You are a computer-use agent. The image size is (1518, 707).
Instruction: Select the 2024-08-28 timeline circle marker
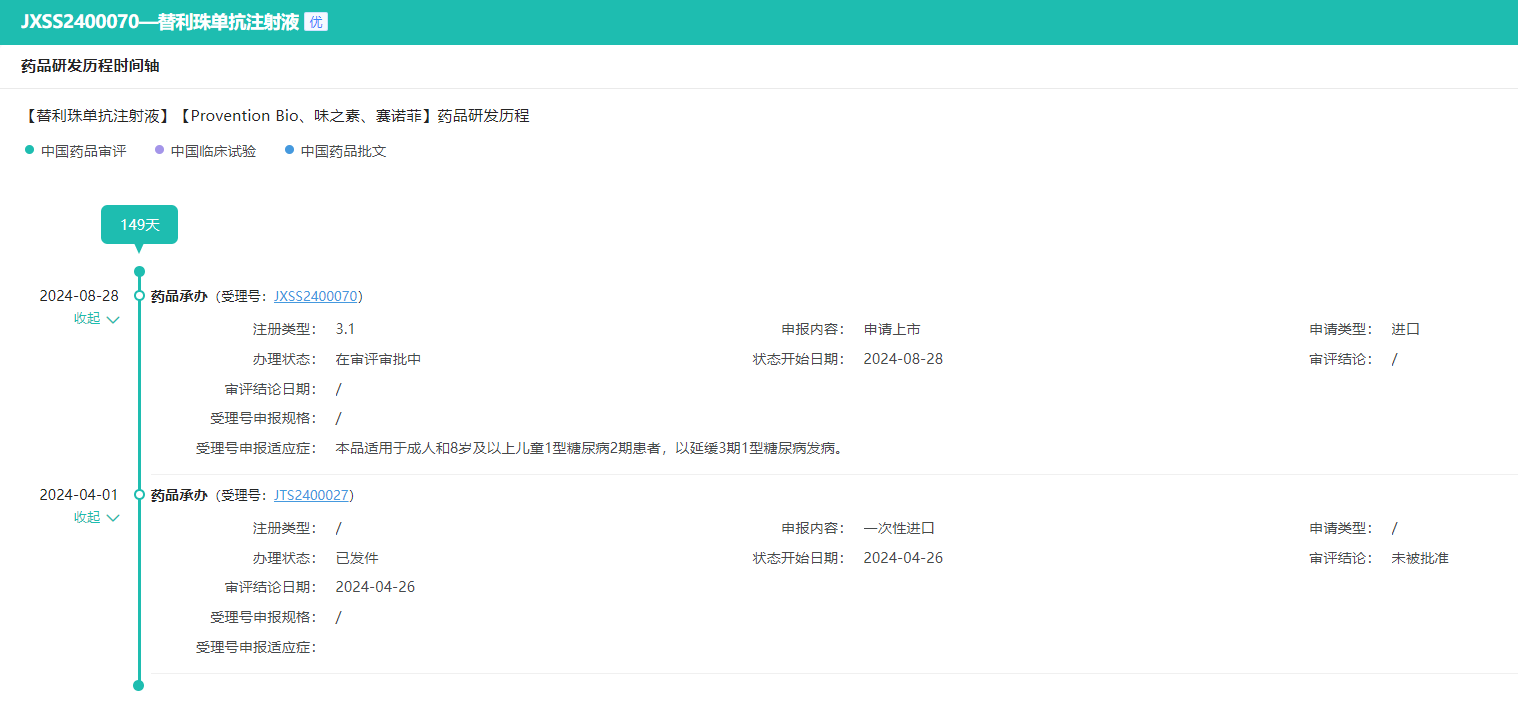click(139, 296)
